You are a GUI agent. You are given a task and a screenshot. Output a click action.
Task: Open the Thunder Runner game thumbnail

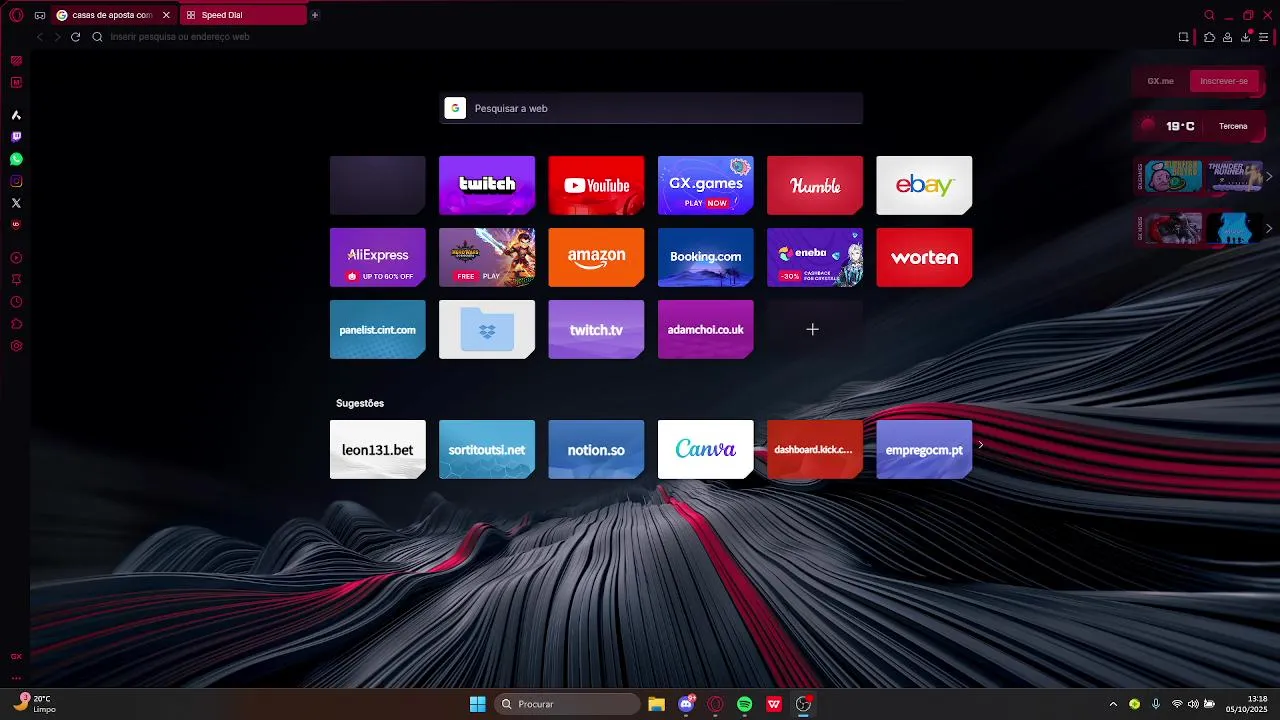(x=1233, y=176)
